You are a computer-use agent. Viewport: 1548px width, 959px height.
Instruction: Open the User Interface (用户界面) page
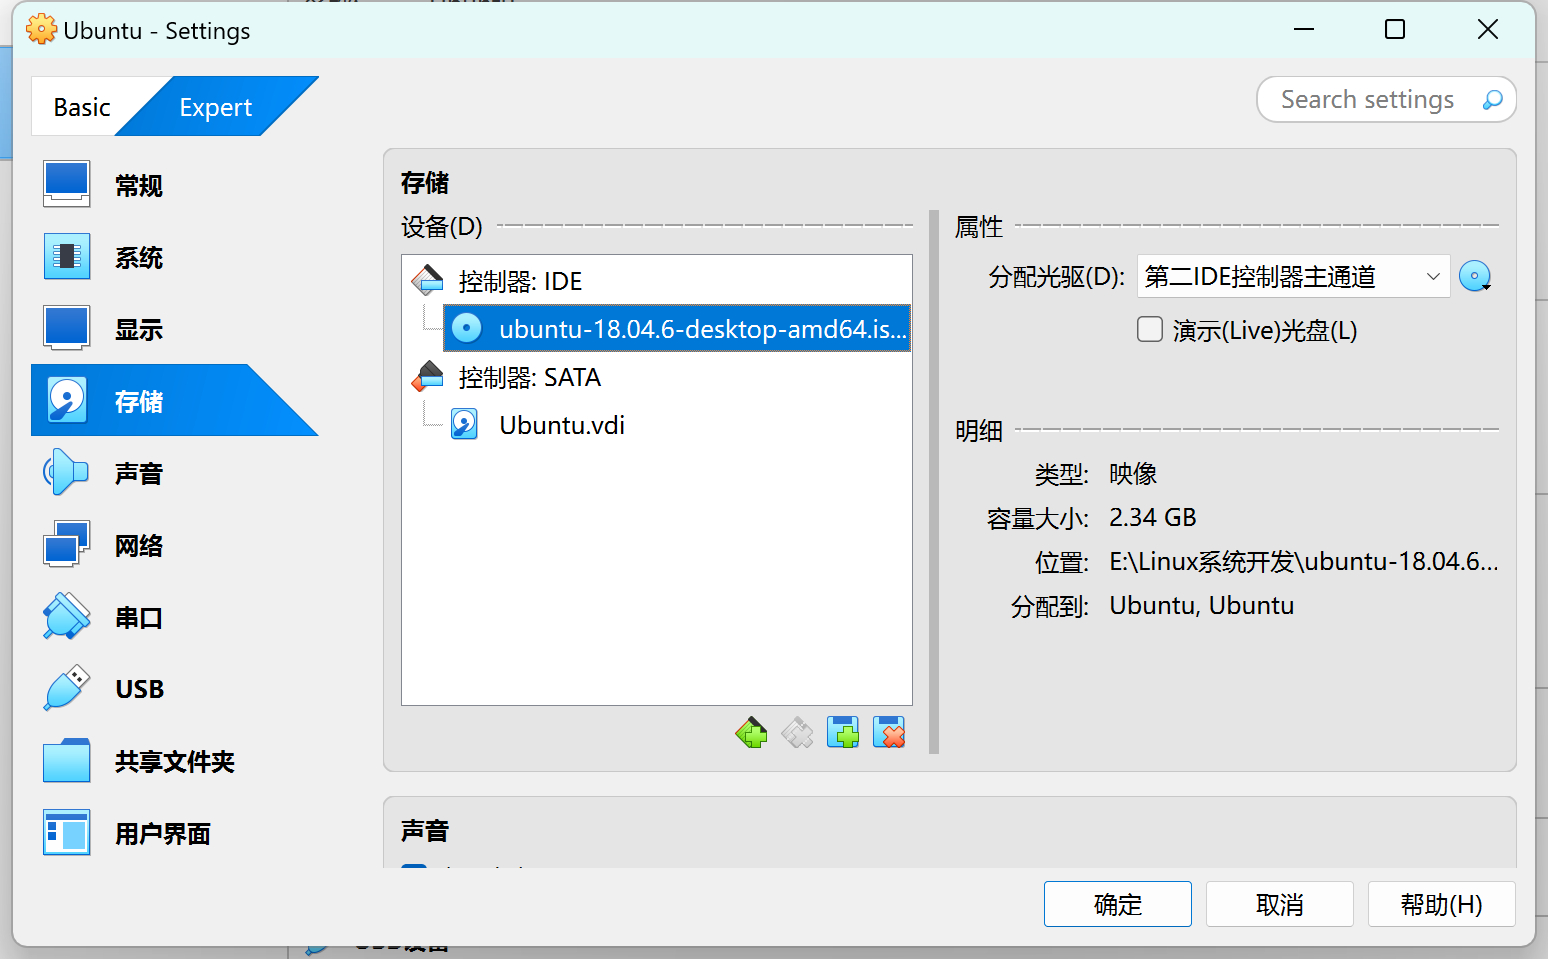pyautogui.click(x=161, y=832)
